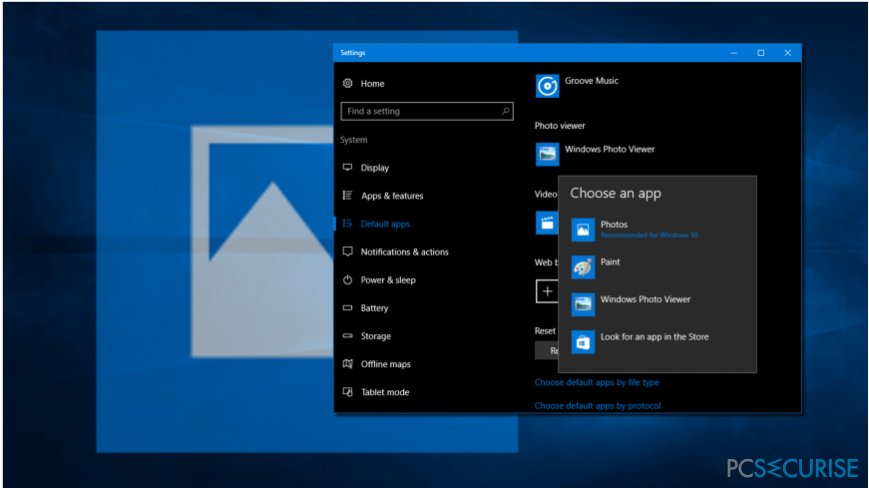This screenshot has height=488, width=869.
Task: Click Groove Music default app entry
Action: click(577, 86)
